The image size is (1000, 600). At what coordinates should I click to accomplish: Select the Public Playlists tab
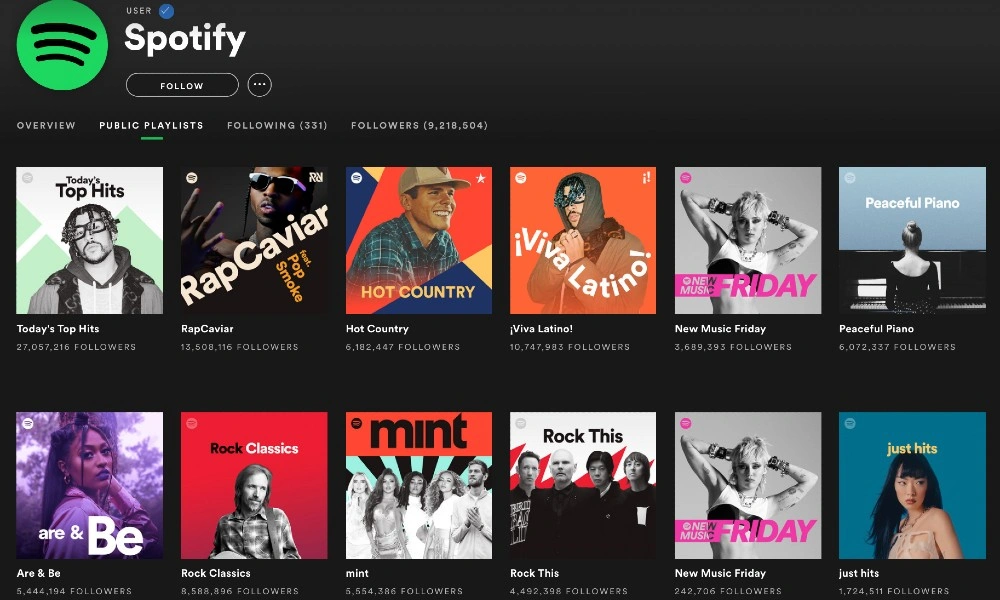[x=151, y=126]
